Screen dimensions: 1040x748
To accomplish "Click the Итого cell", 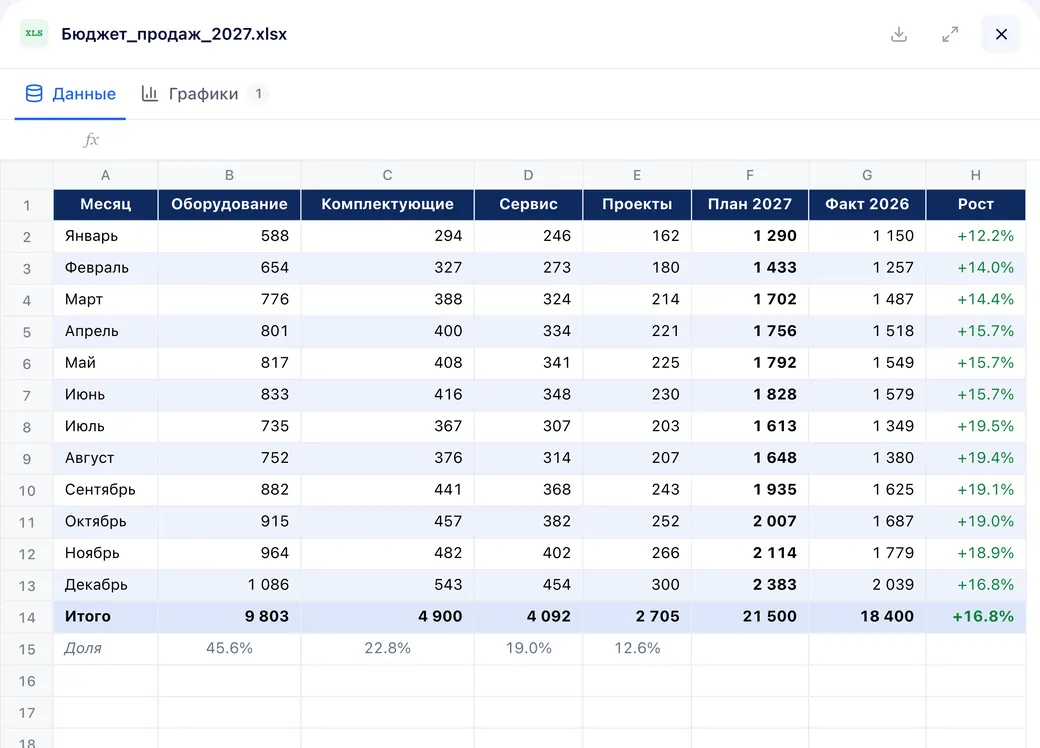I will click(105, 617).
